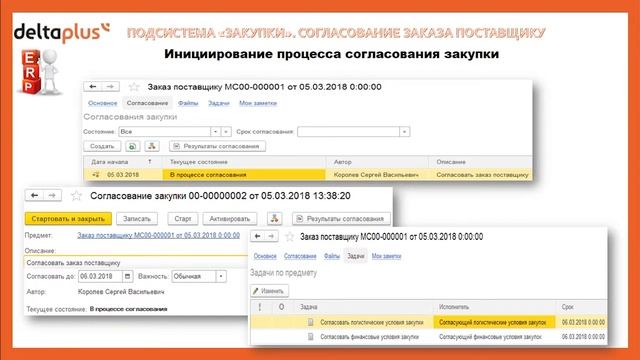The width and height of the screenshot is (640, 360).
Task: Open the Срок согласования dropdown
Action: pyautogui.click(x=404, y=132)
